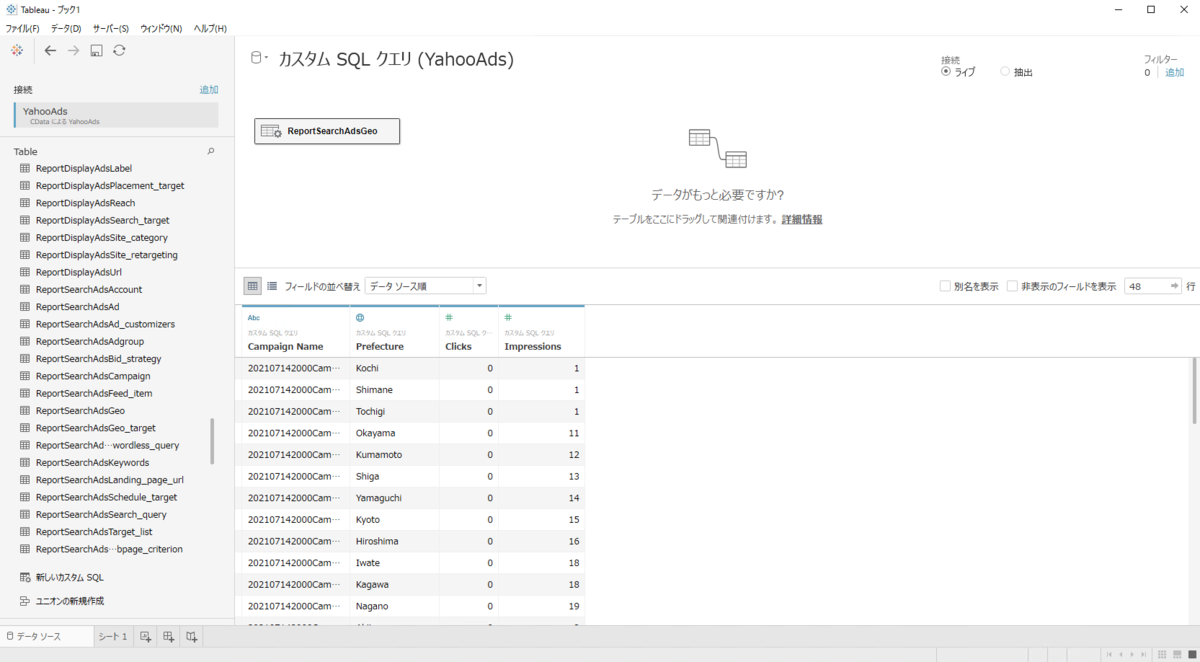Screen dimensions: 1200x662
Task: Click the table list vertical scrollbar
Action: pyautogui.click(x=212, y=441)
